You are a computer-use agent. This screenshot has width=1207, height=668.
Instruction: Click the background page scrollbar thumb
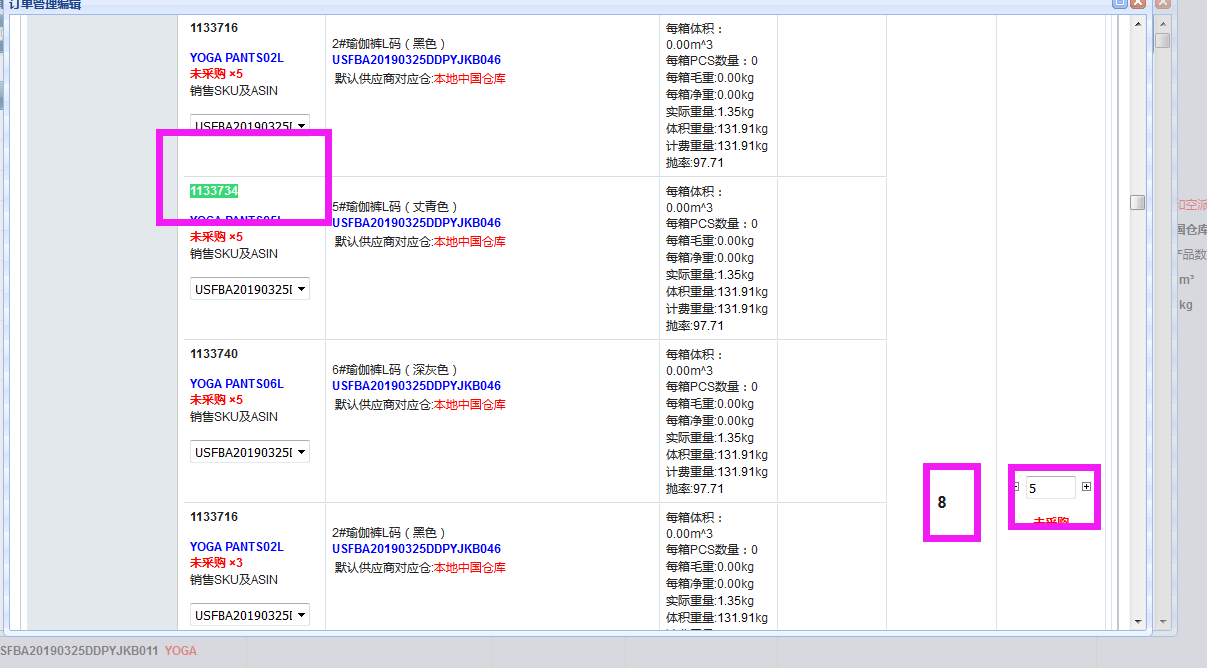(x=1163, y=41)
